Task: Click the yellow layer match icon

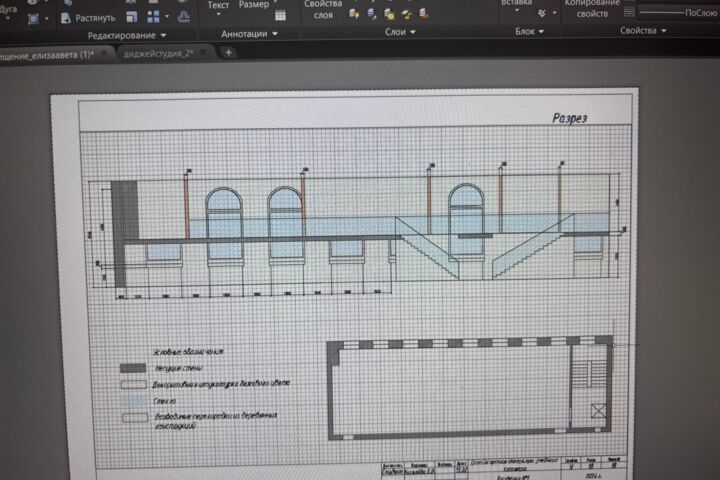Action: (406, 15)
